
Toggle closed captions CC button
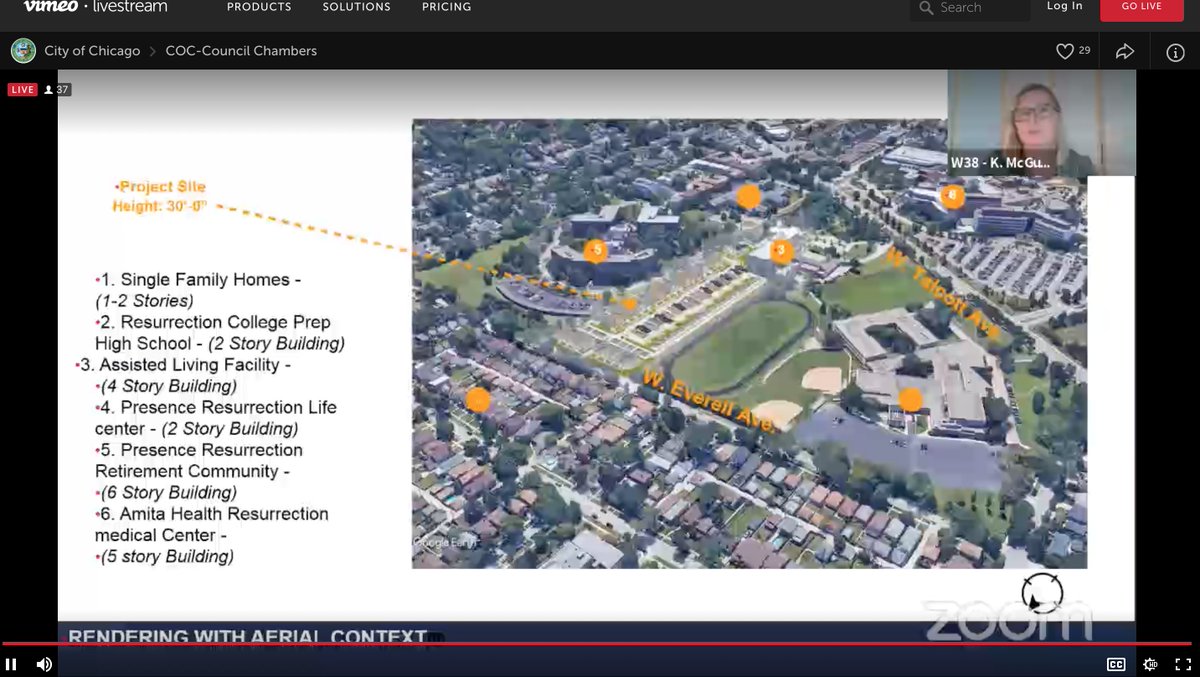[x=1116, y=664]
